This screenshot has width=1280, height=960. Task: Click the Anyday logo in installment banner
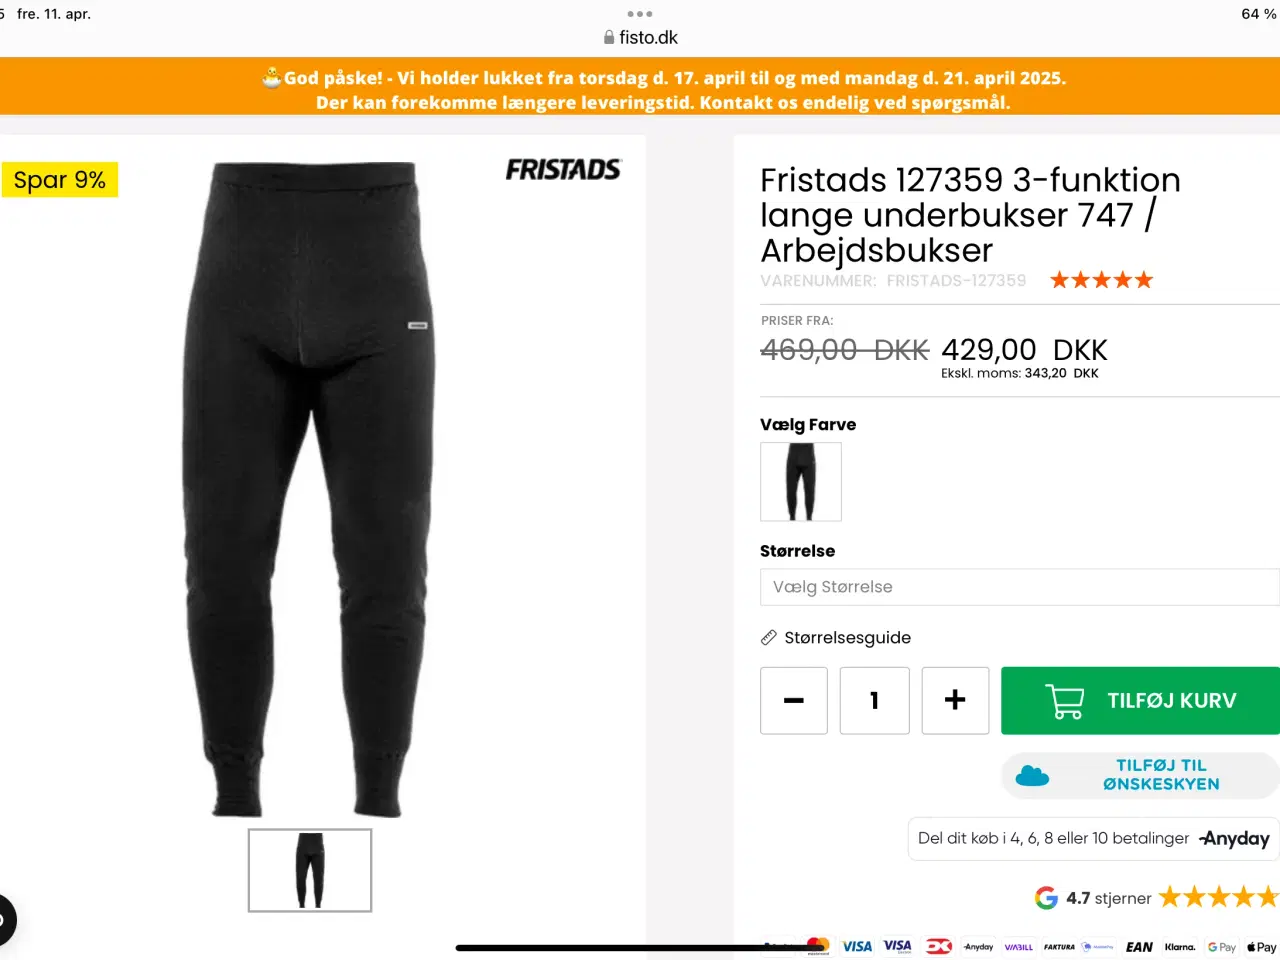pos(1235,839)
